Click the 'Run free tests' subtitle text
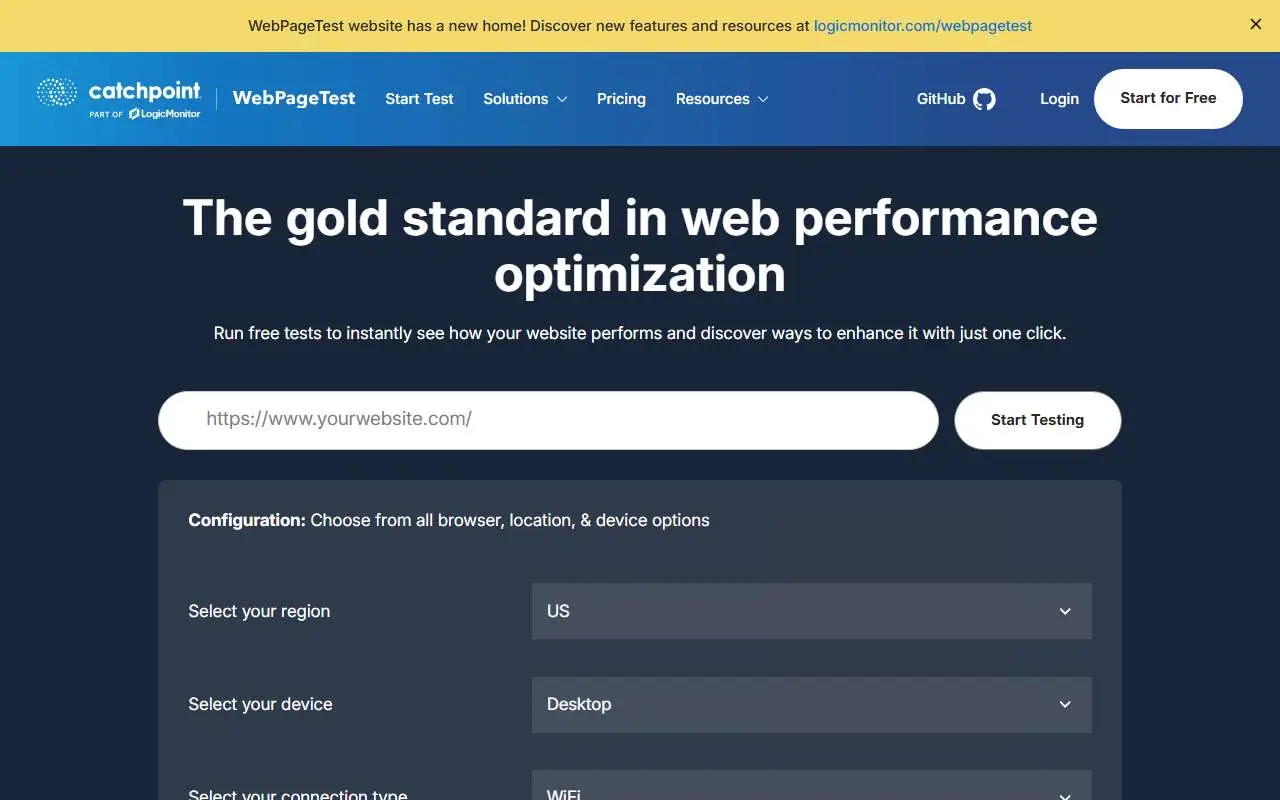Image resolution: width=1280 pixels, height=800 pixels. [640, 333]
